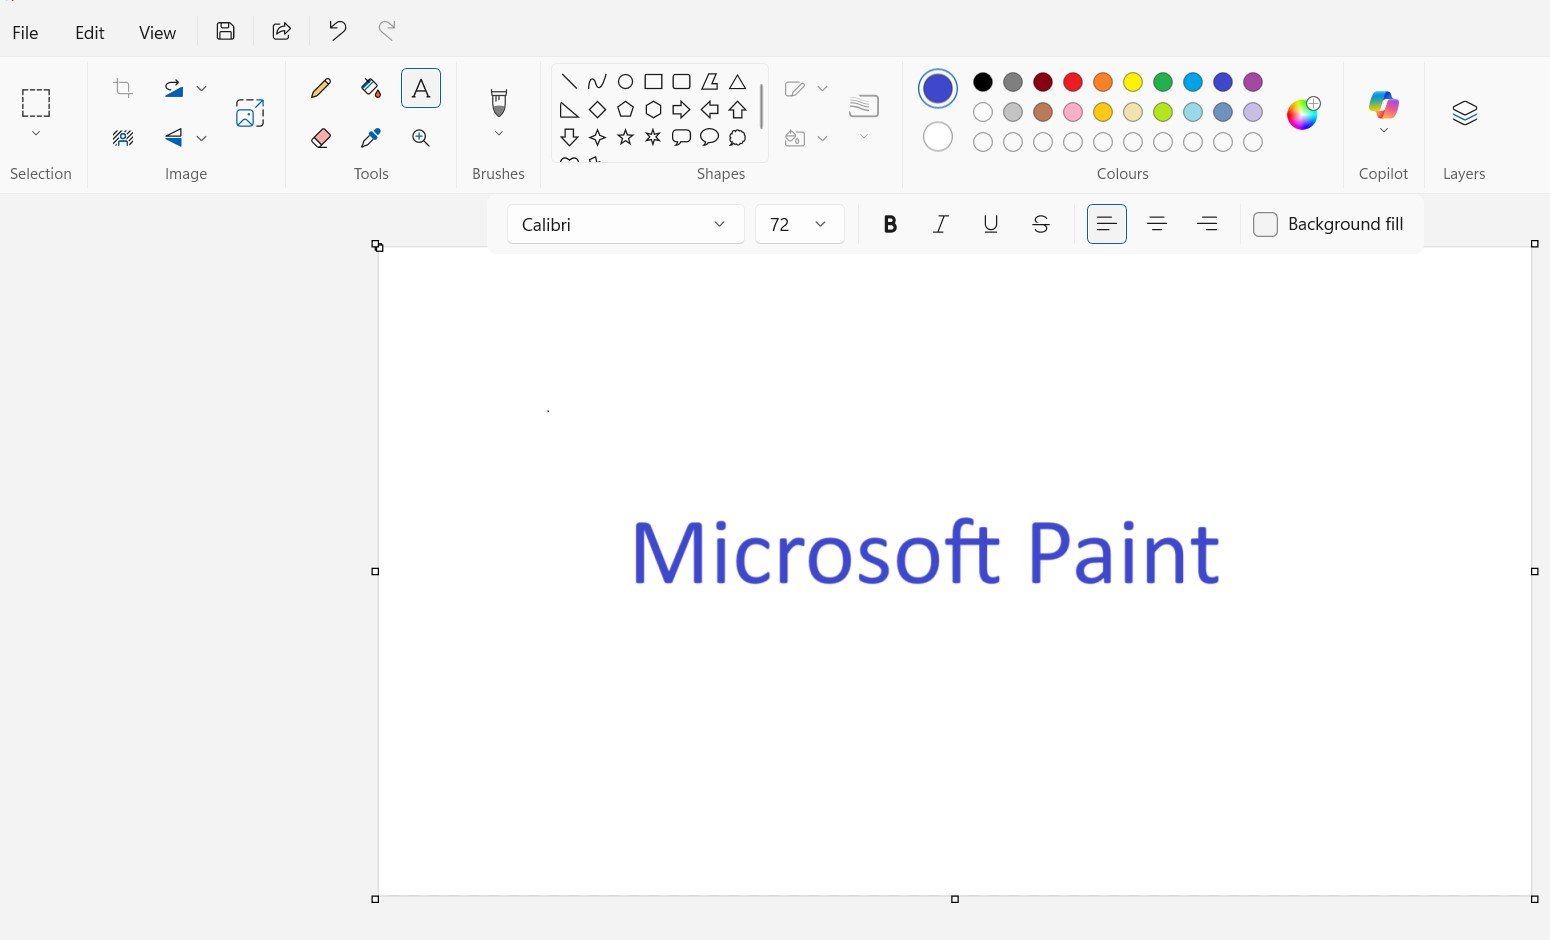Pick the red colour swatch
This screenshot has height=940, width=1550.
1073,82
